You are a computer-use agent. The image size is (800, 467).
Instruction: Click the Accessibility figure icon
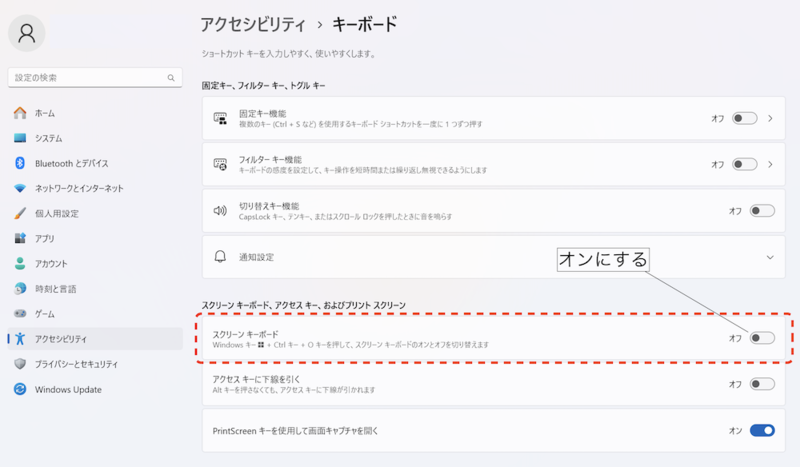[20, 338]
